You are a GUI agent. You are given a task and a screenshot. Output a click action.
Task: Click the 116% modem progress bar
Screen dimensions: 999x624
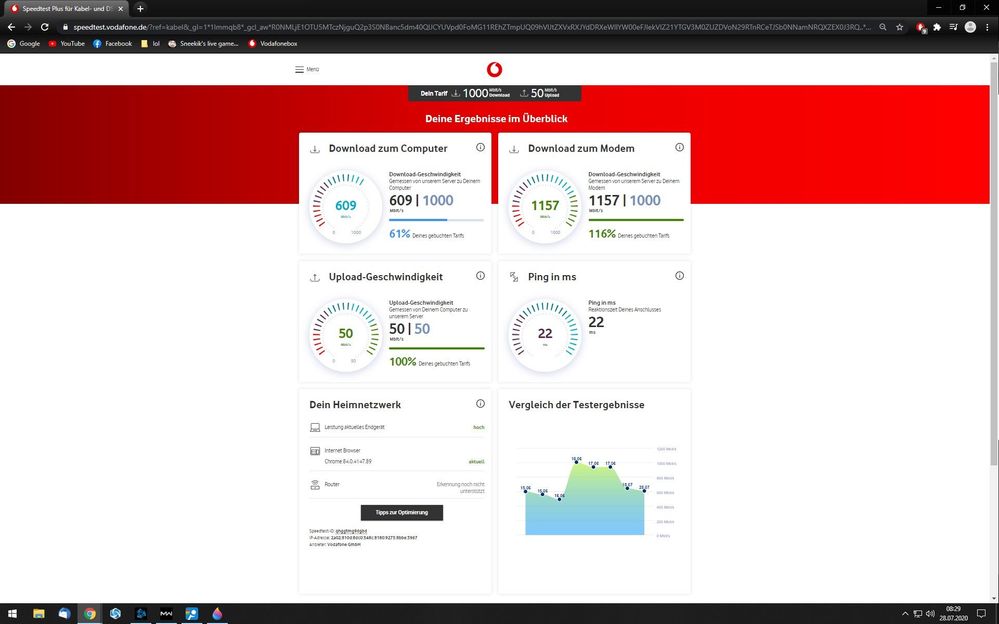(636, 220)
